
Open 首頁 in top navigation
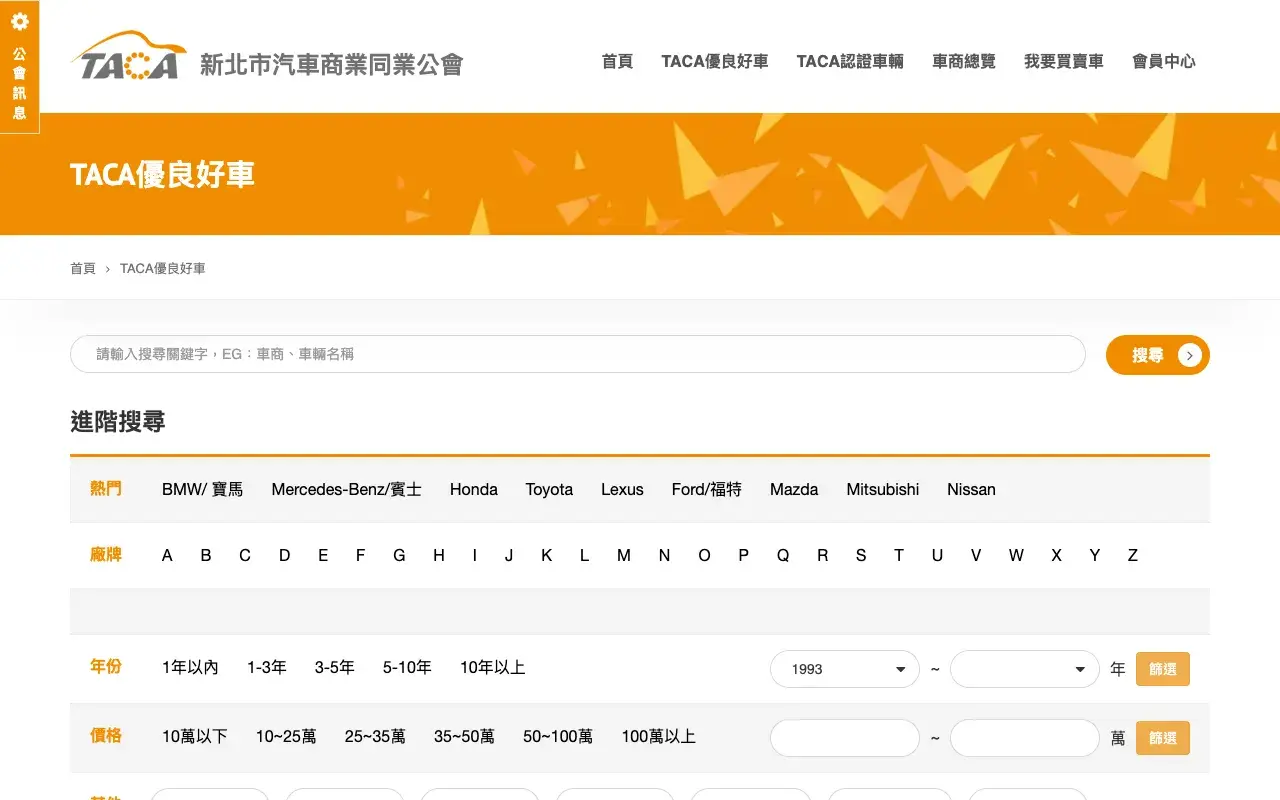617,61
